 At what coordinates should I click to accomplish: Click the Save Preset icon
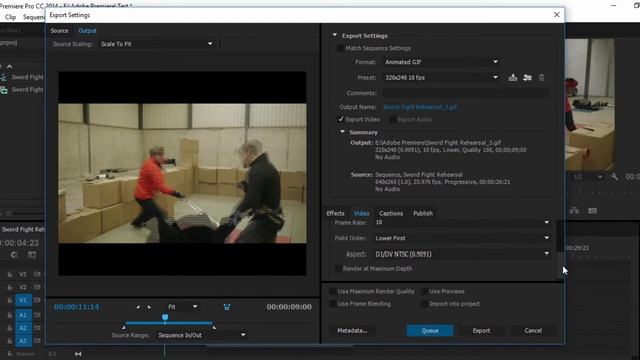pyautogui.click(x=513, y=78)
